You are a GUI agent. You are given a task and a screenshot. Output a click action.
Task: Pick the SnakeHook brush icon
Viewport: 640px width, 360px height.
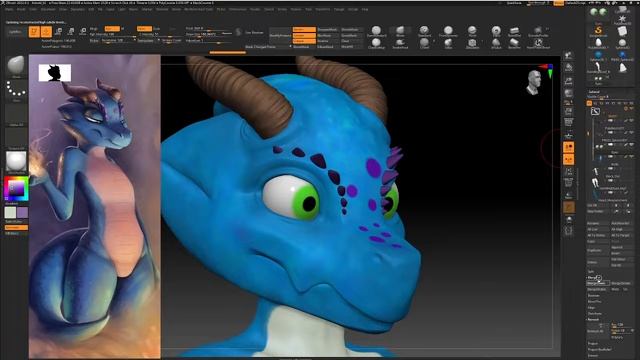tap(400, 43)
